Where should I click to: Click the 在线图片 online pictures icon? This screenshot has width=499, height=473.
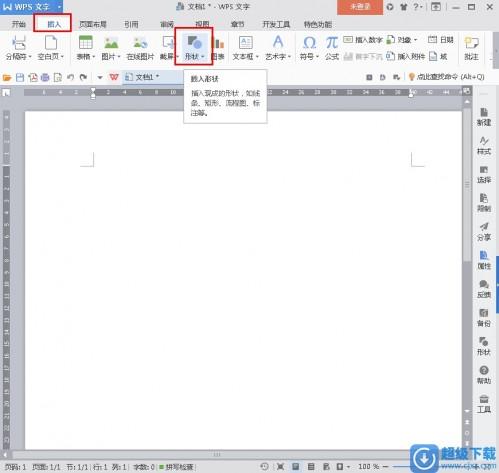pos(140,47)
